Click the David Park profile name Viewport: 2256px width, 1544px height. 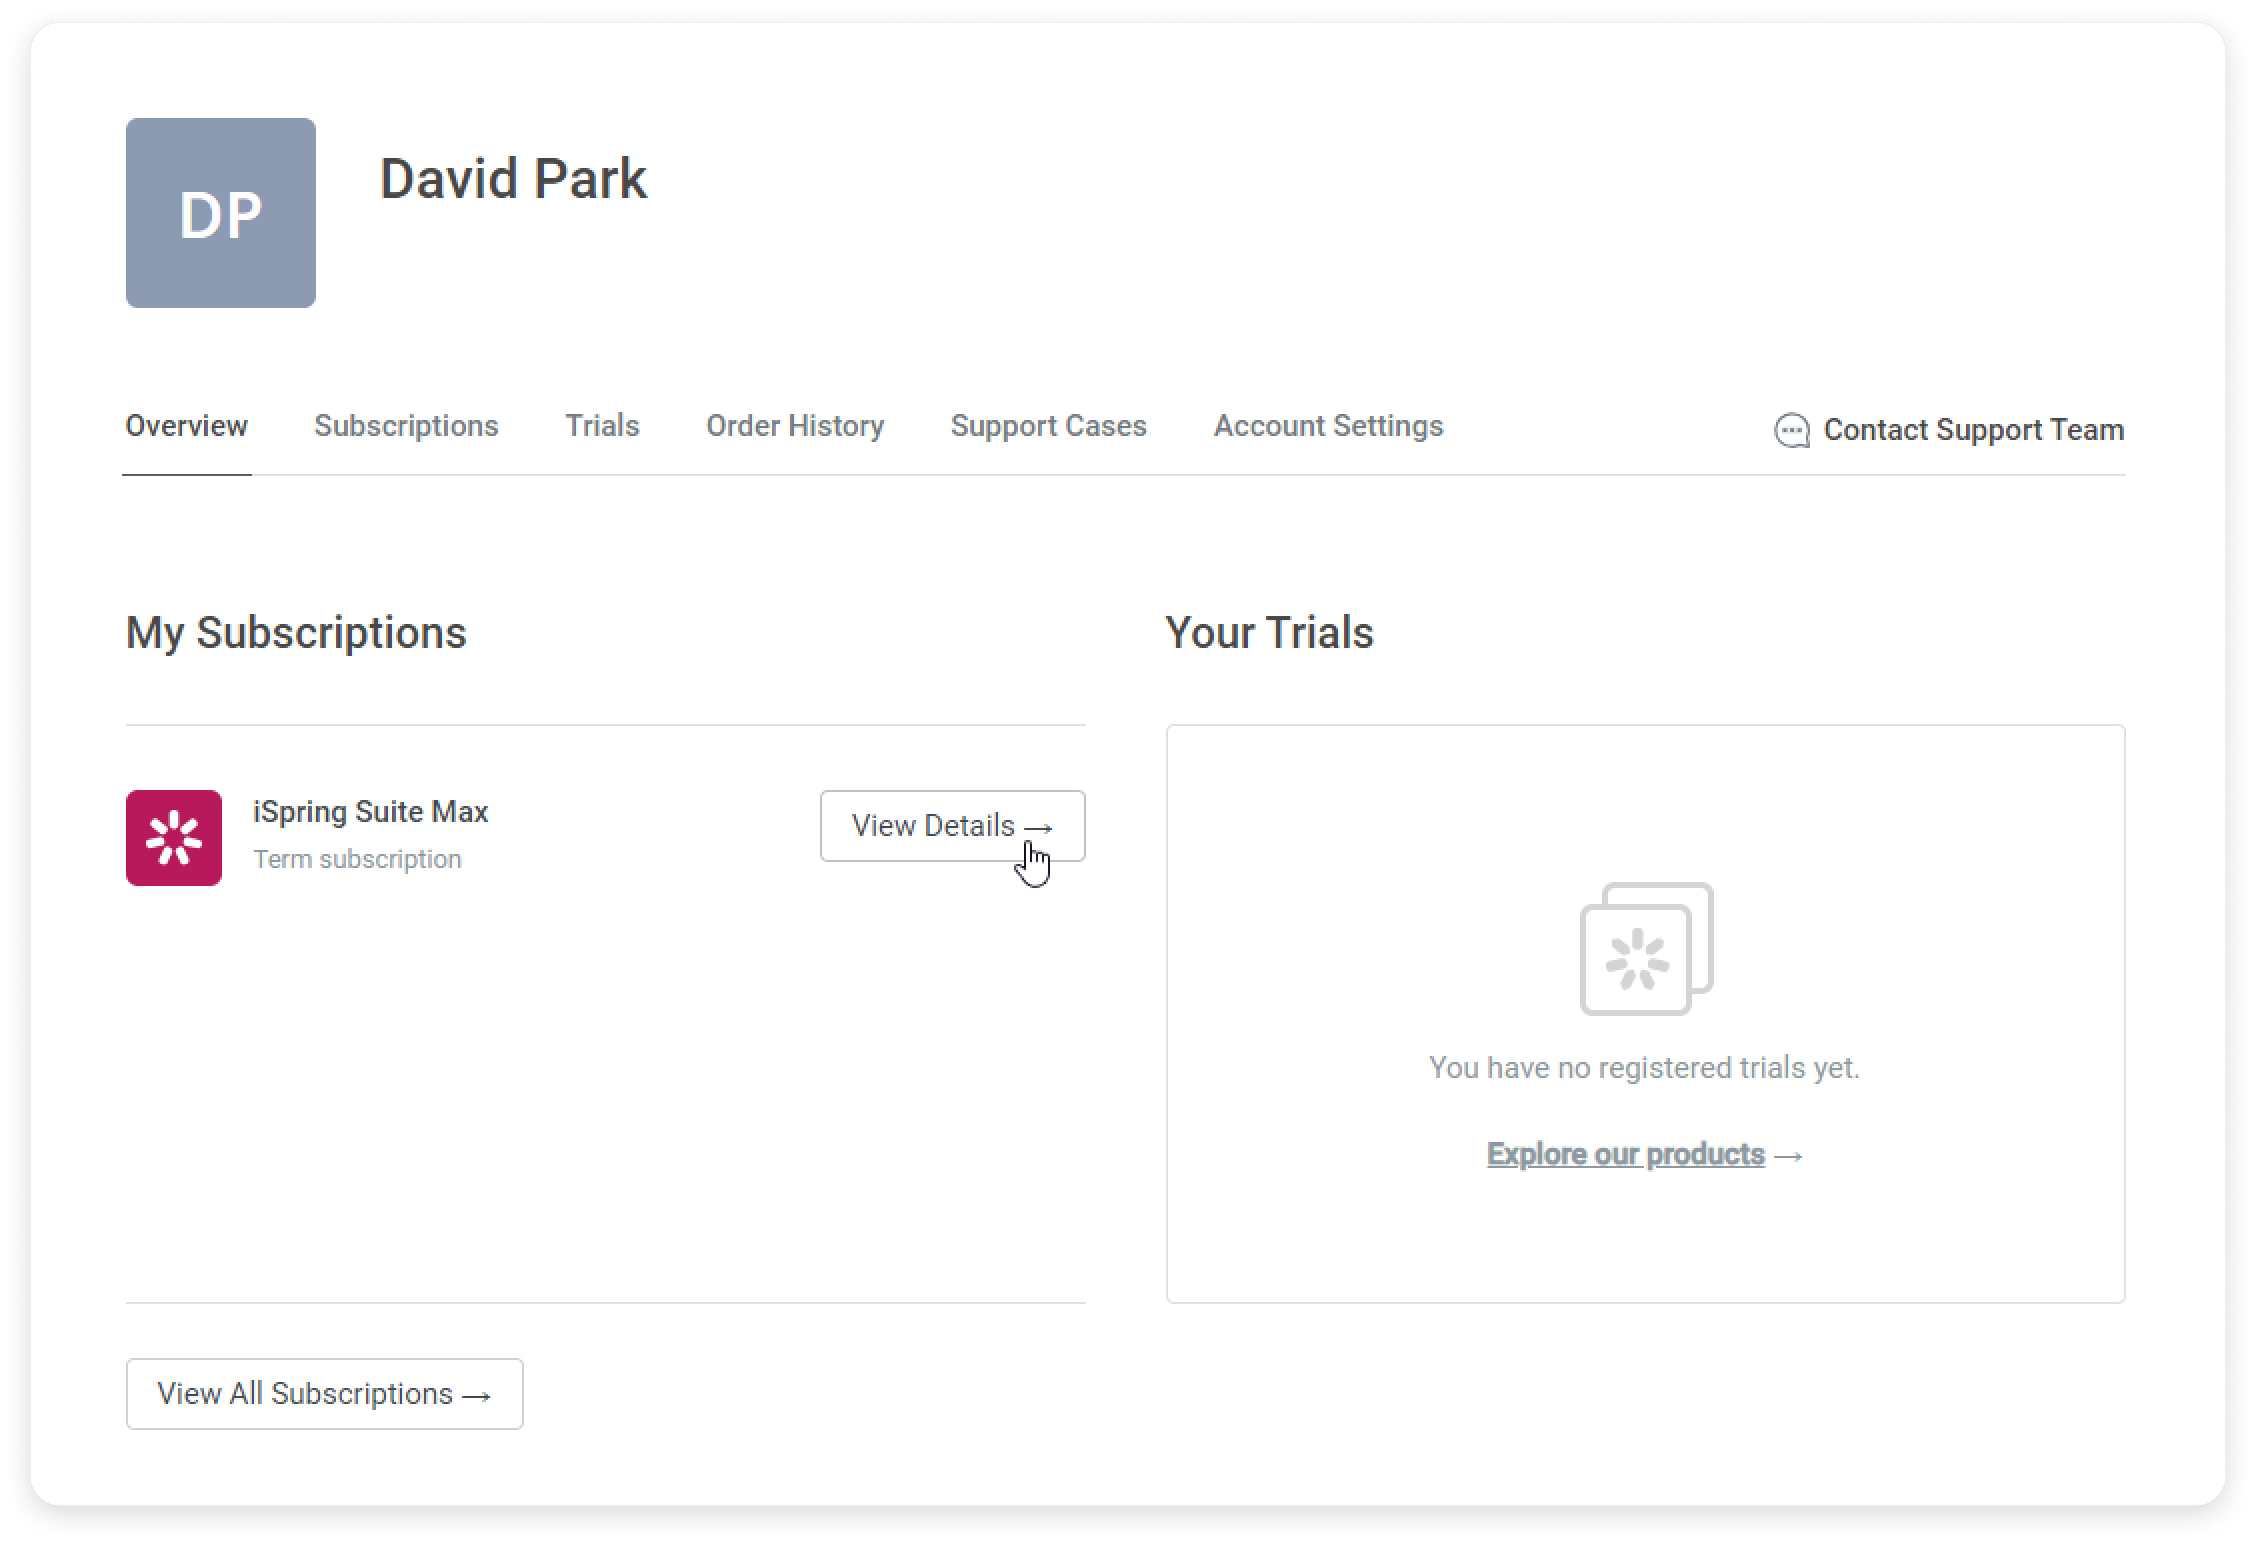(x=513, y=179)
